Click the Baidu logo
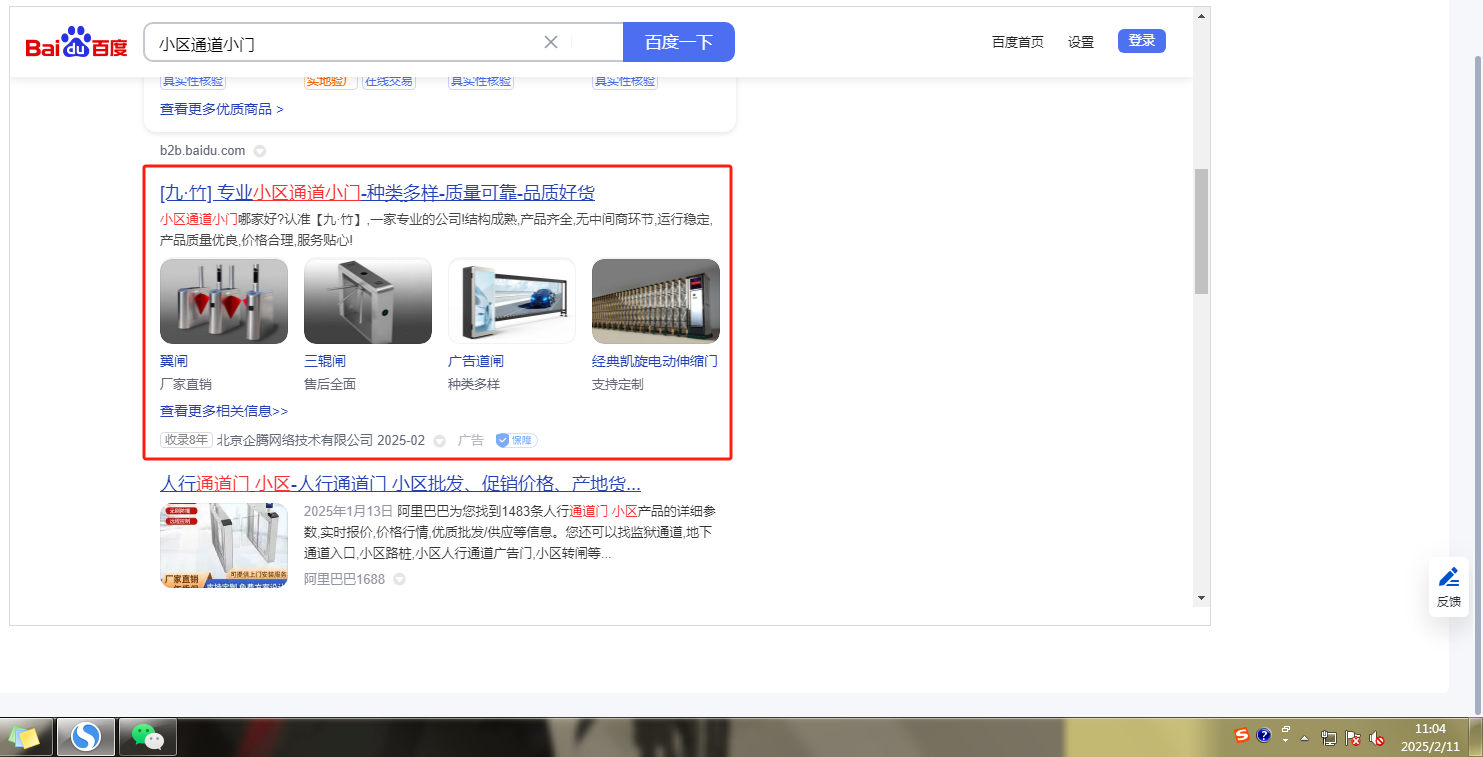Screen dimensions: 1483x757 [77, 44]
